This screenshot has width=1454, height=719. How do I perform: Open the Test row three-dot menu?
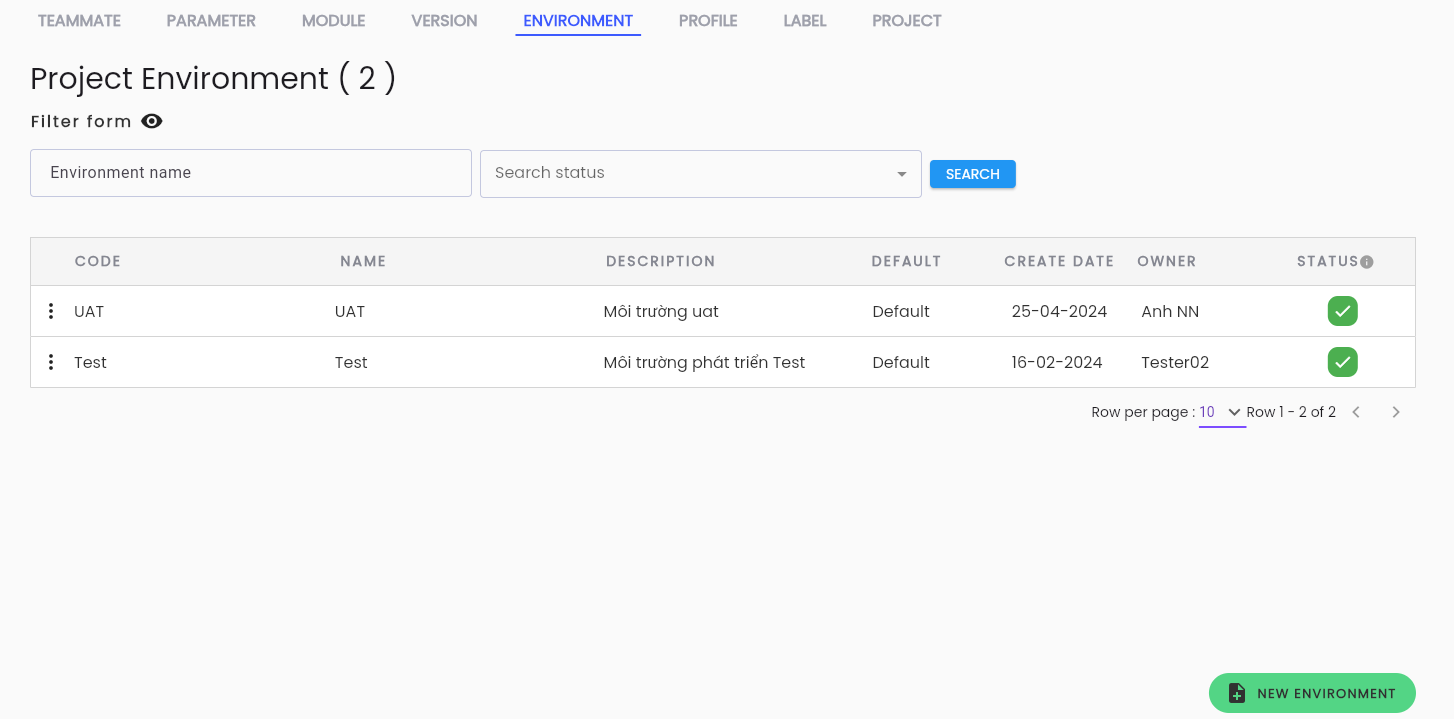pyautogui.click(x=51, y=362)
